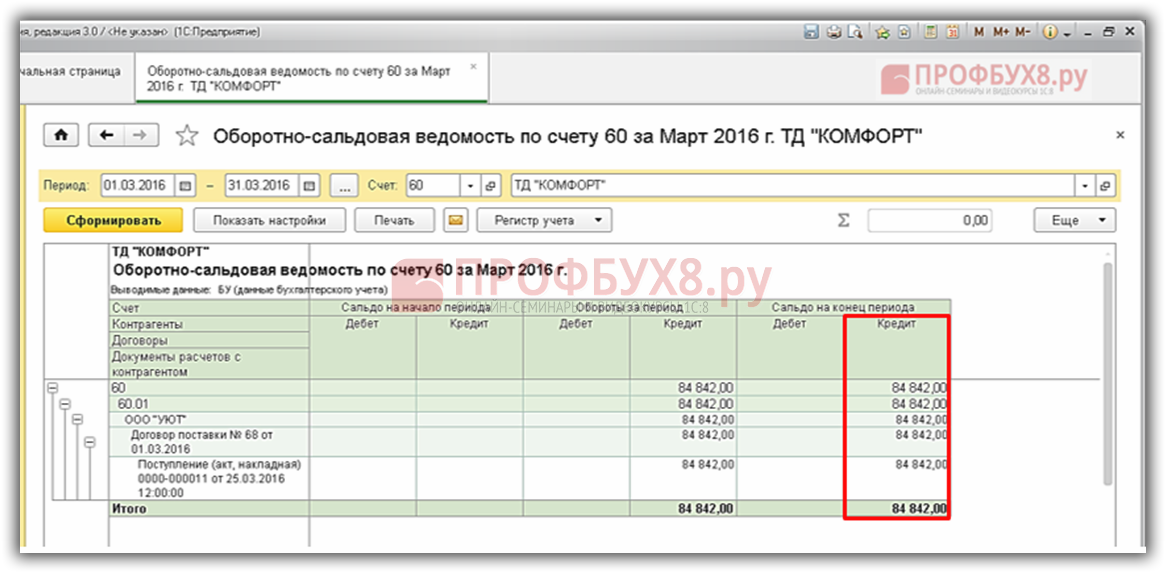Collapse the account 60 tree group
This screenshot has height=573, width=1166.
[x=52, y=388]
